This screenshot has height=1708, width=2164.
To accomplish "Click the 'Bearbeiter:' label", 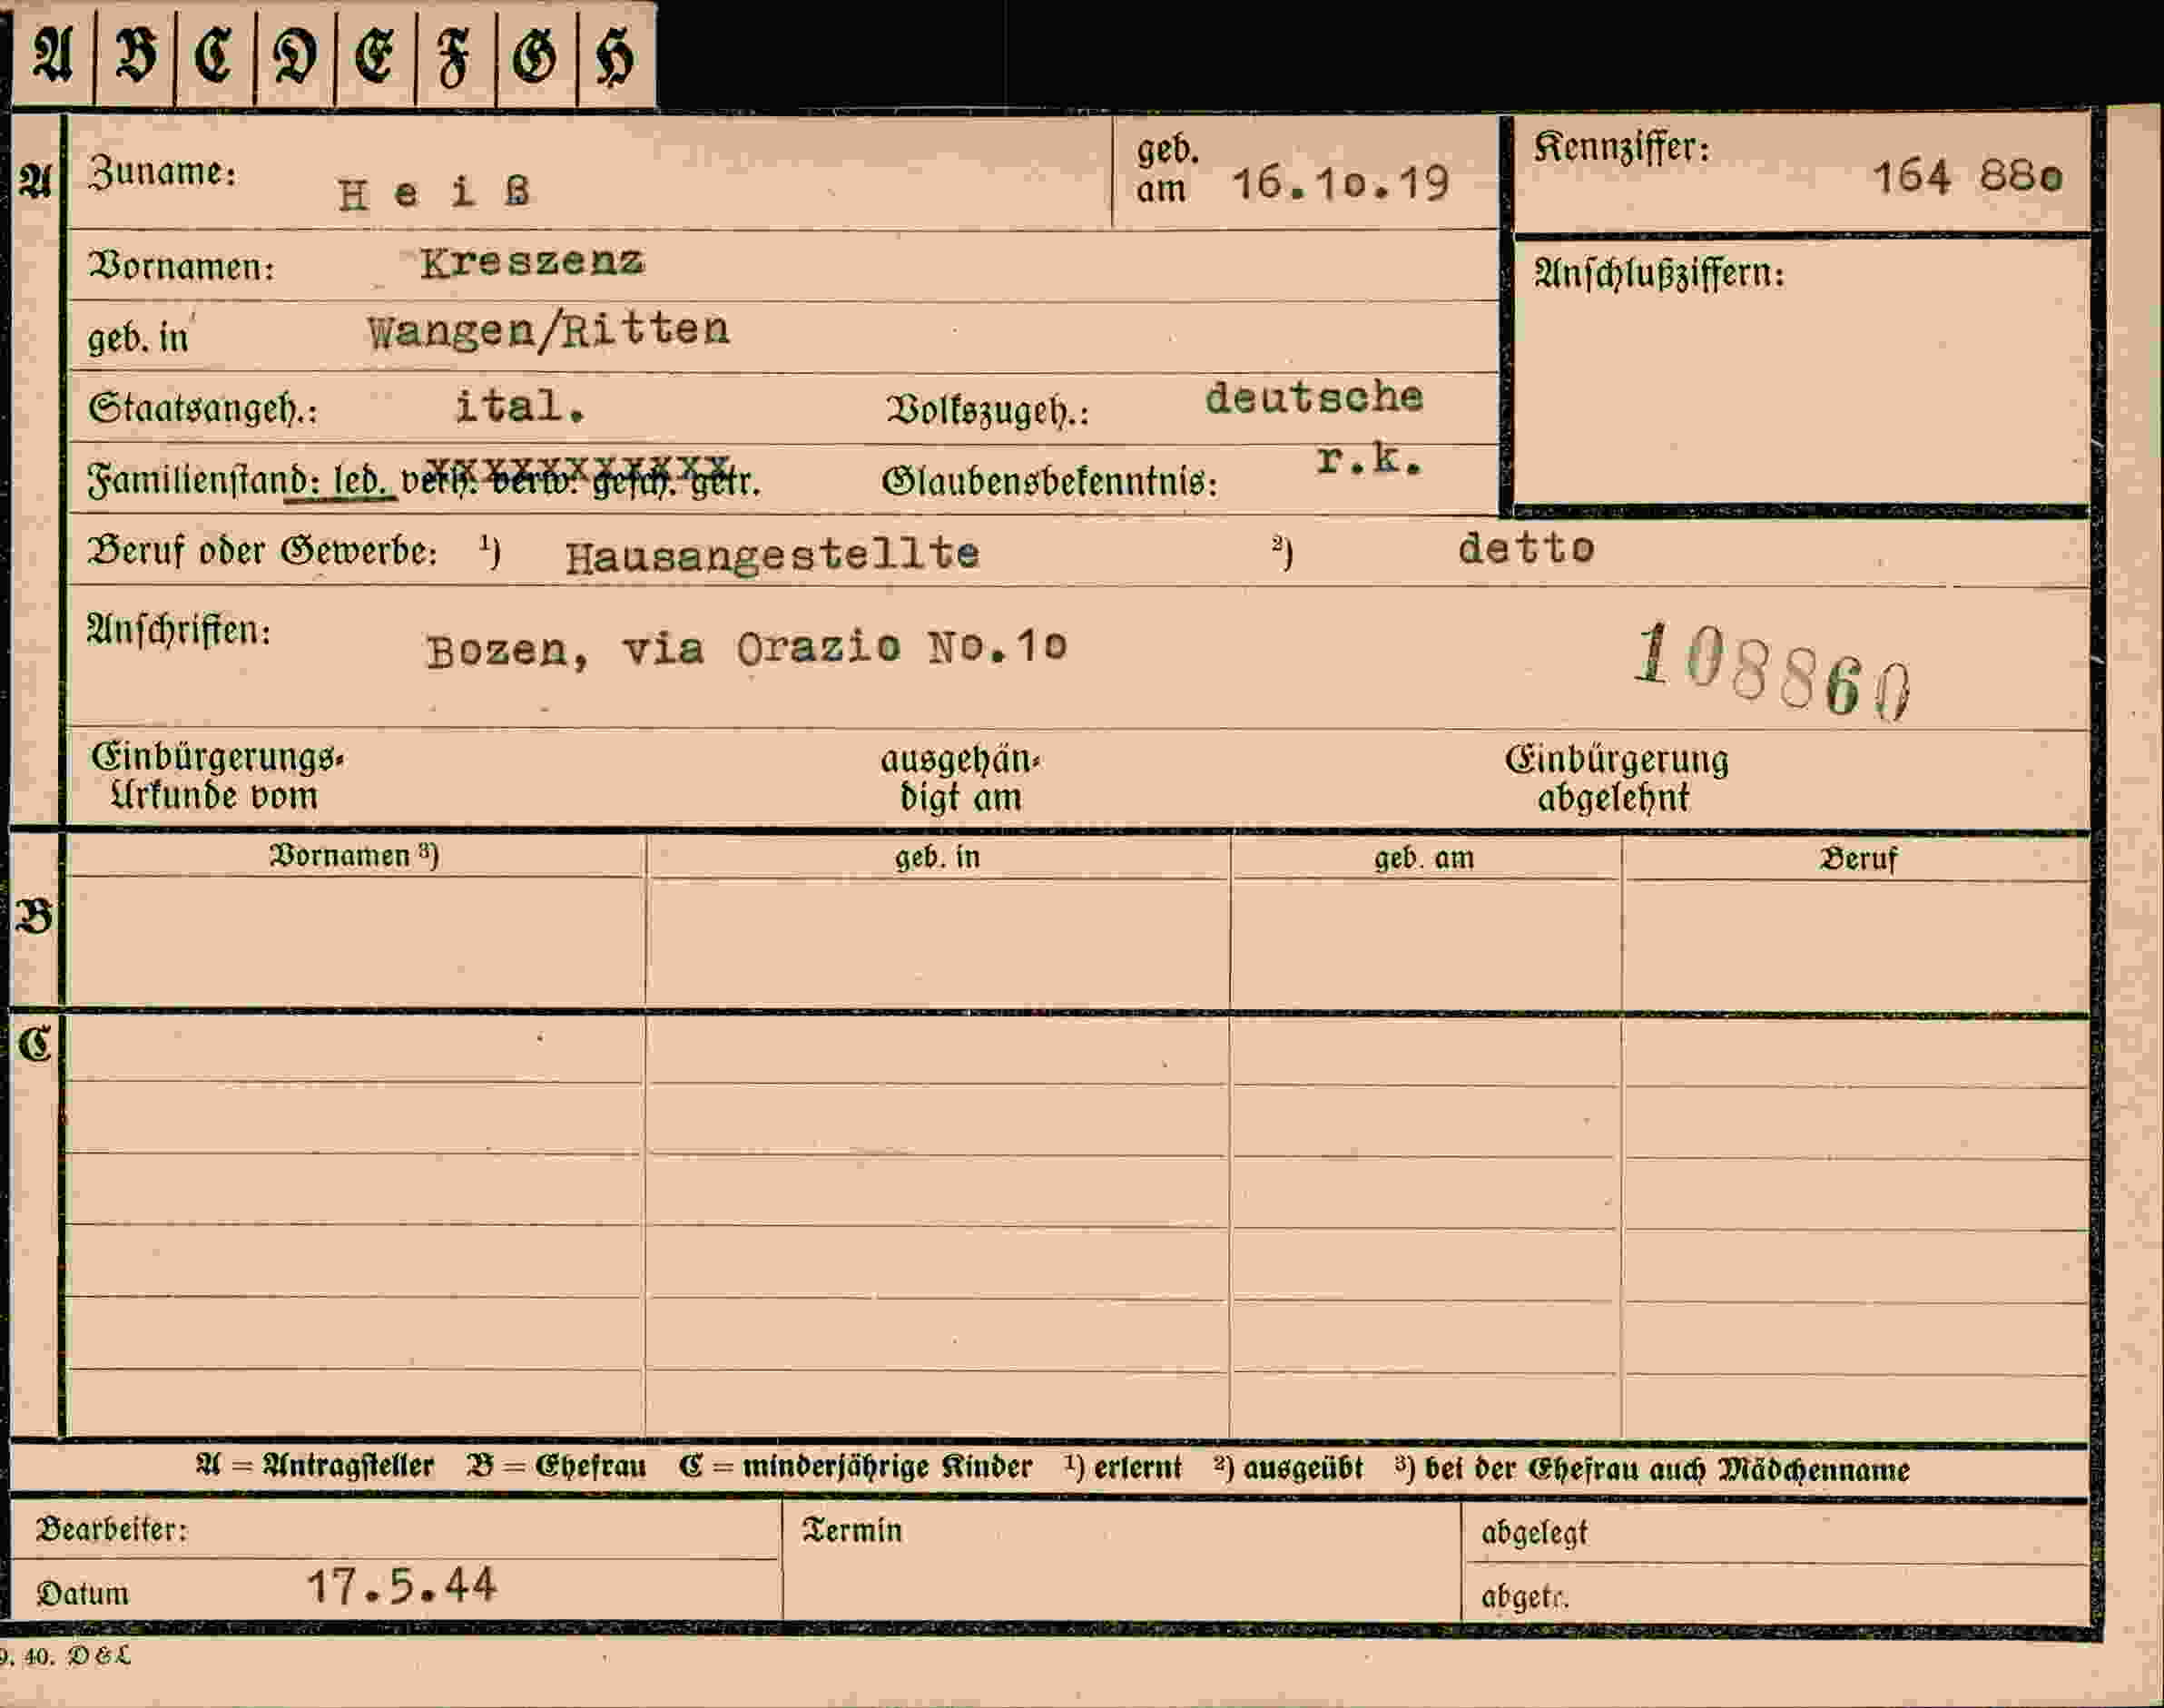I will coord(111,1530).
